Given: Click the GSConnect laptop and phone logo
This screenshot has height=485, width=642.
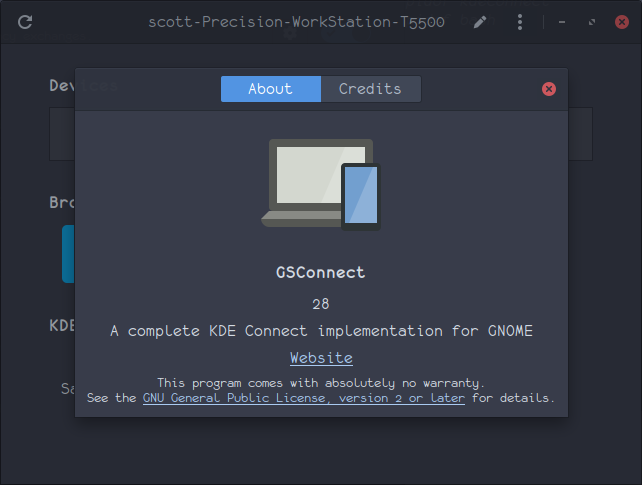Looking at the screenshot, I should [321, 185].
